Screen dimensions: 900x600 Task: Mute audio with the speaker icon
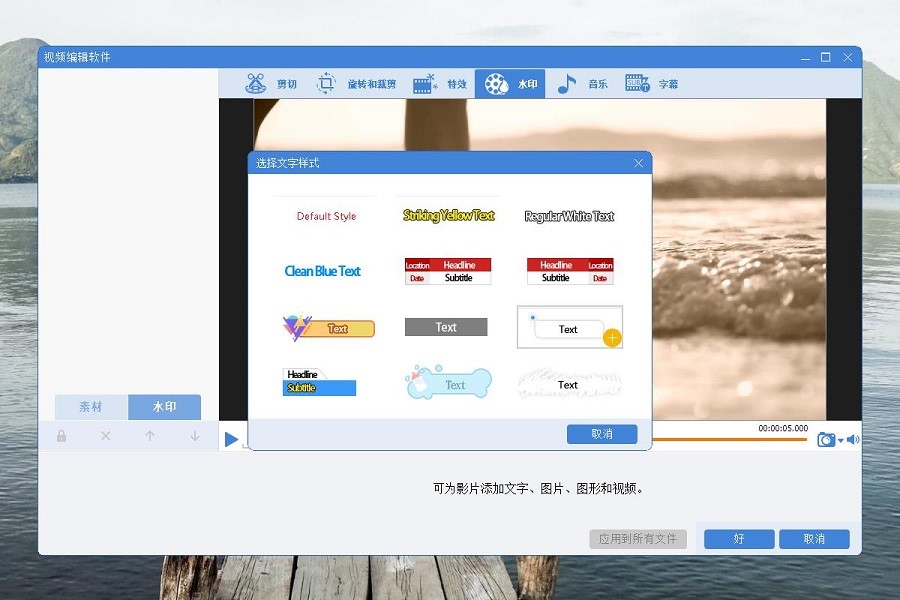click(853, 440)
